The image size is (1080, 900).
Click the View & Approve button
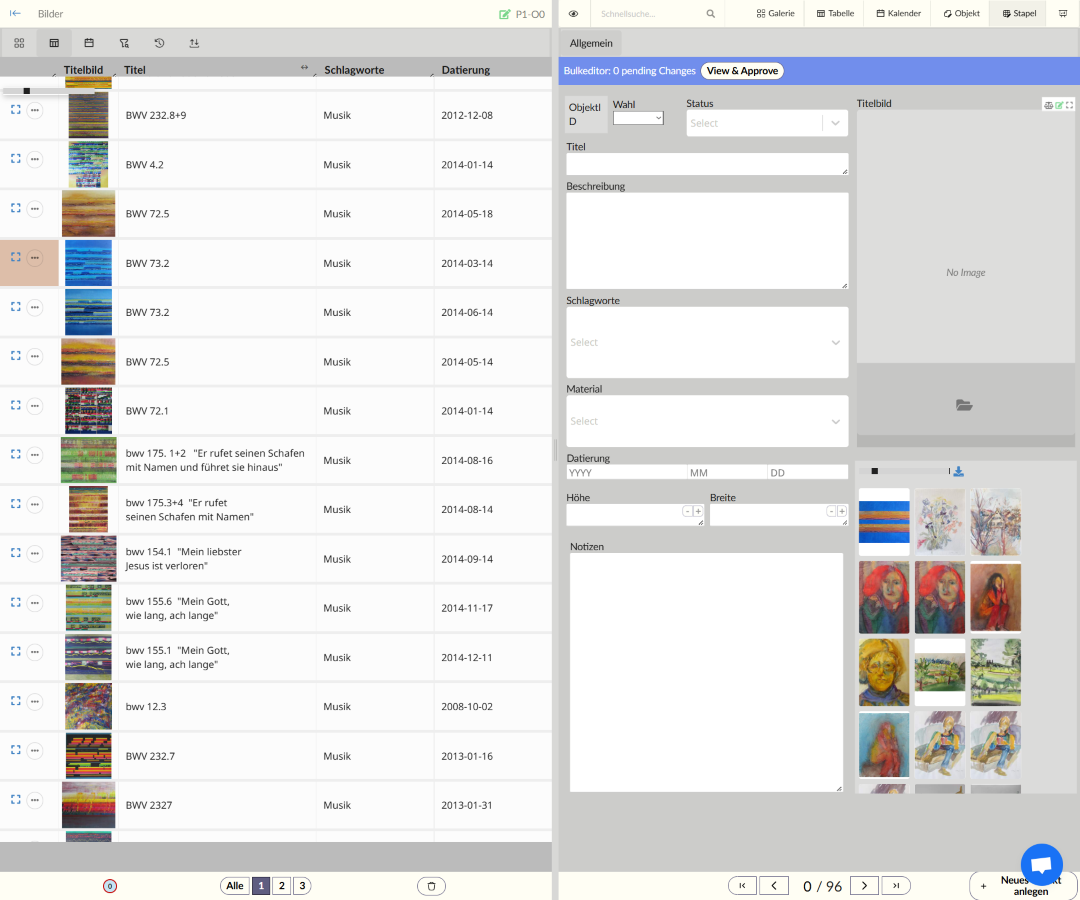click(742, 71)
